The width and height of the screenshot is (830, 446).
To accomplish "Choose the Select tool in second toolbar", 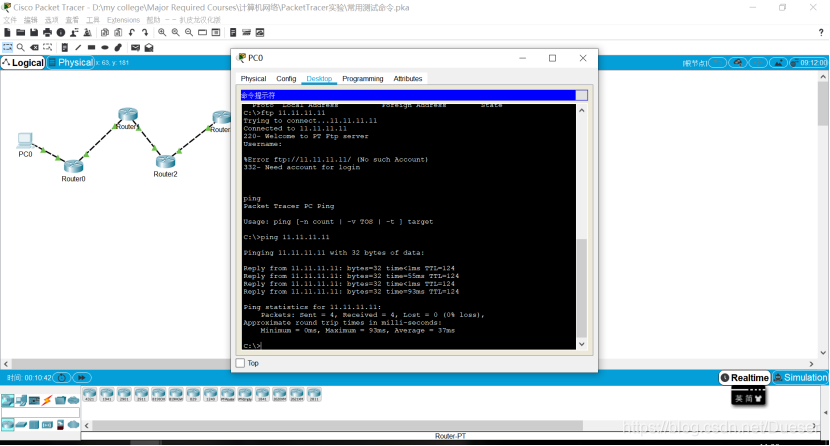I will coord(7,48).
